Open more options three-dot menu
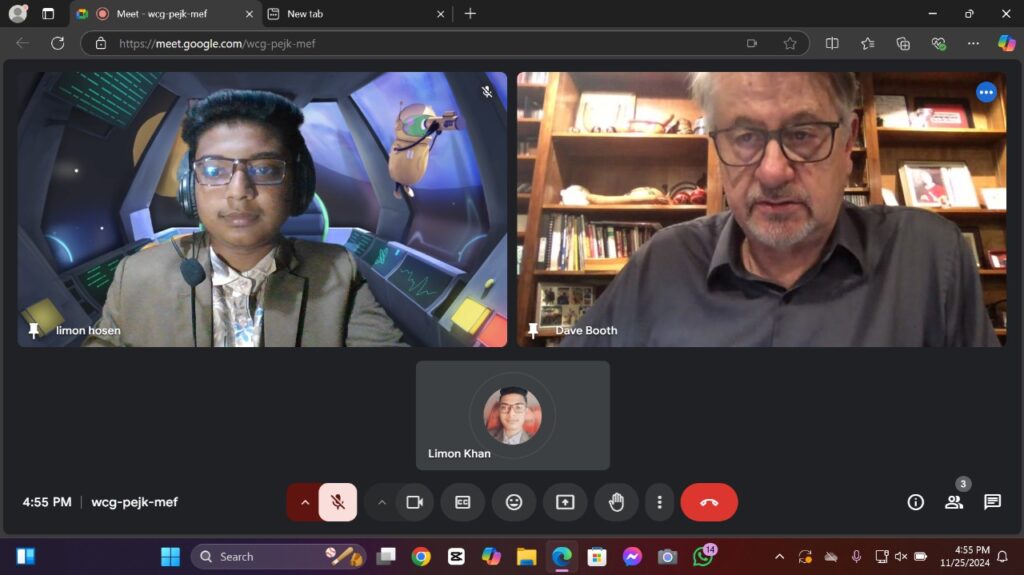The image size is (1024, 575). tap(659, 502)
